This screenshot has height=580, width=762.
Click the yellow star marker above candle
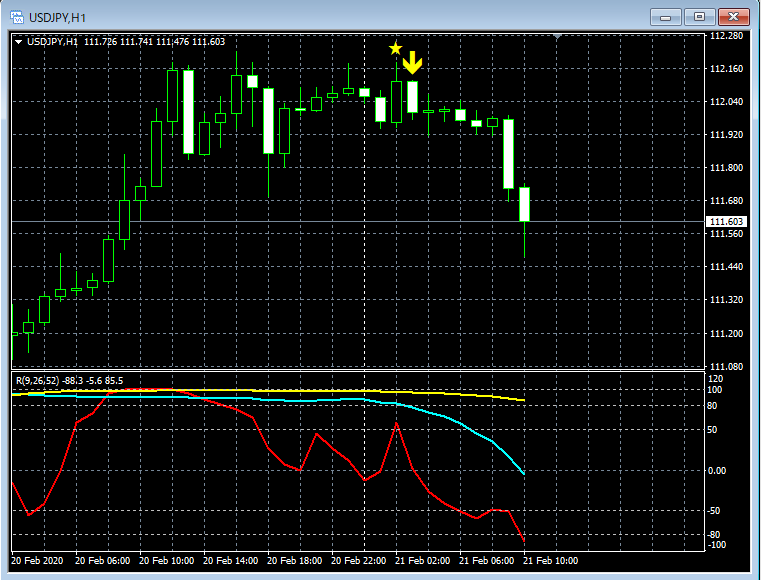click(x=396, y=49)
